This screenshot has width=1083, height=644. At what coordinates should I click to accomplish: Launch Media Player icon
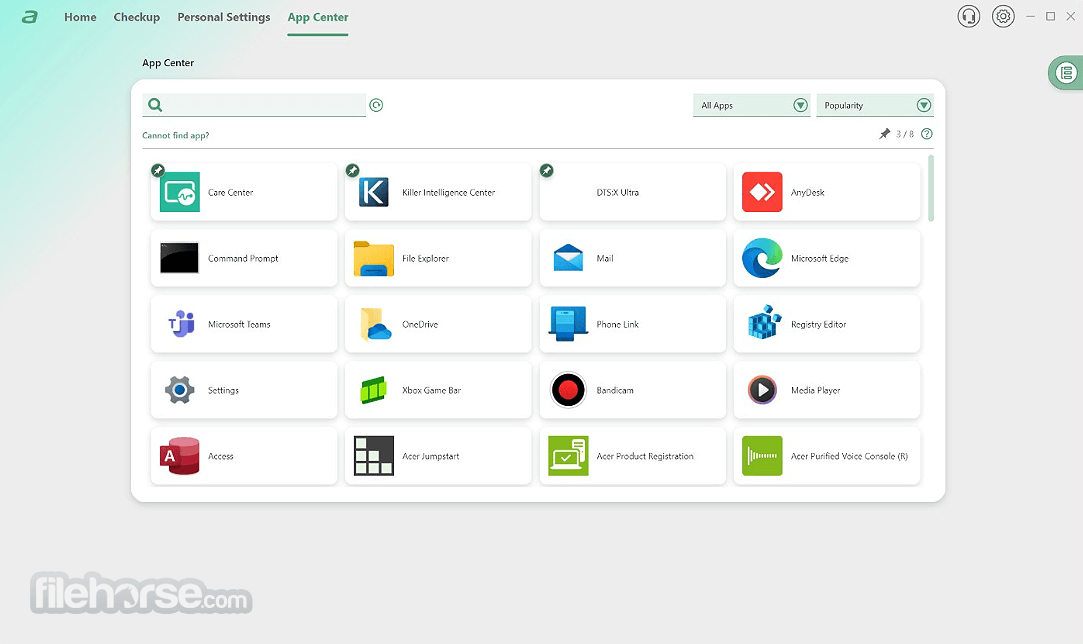763,390
